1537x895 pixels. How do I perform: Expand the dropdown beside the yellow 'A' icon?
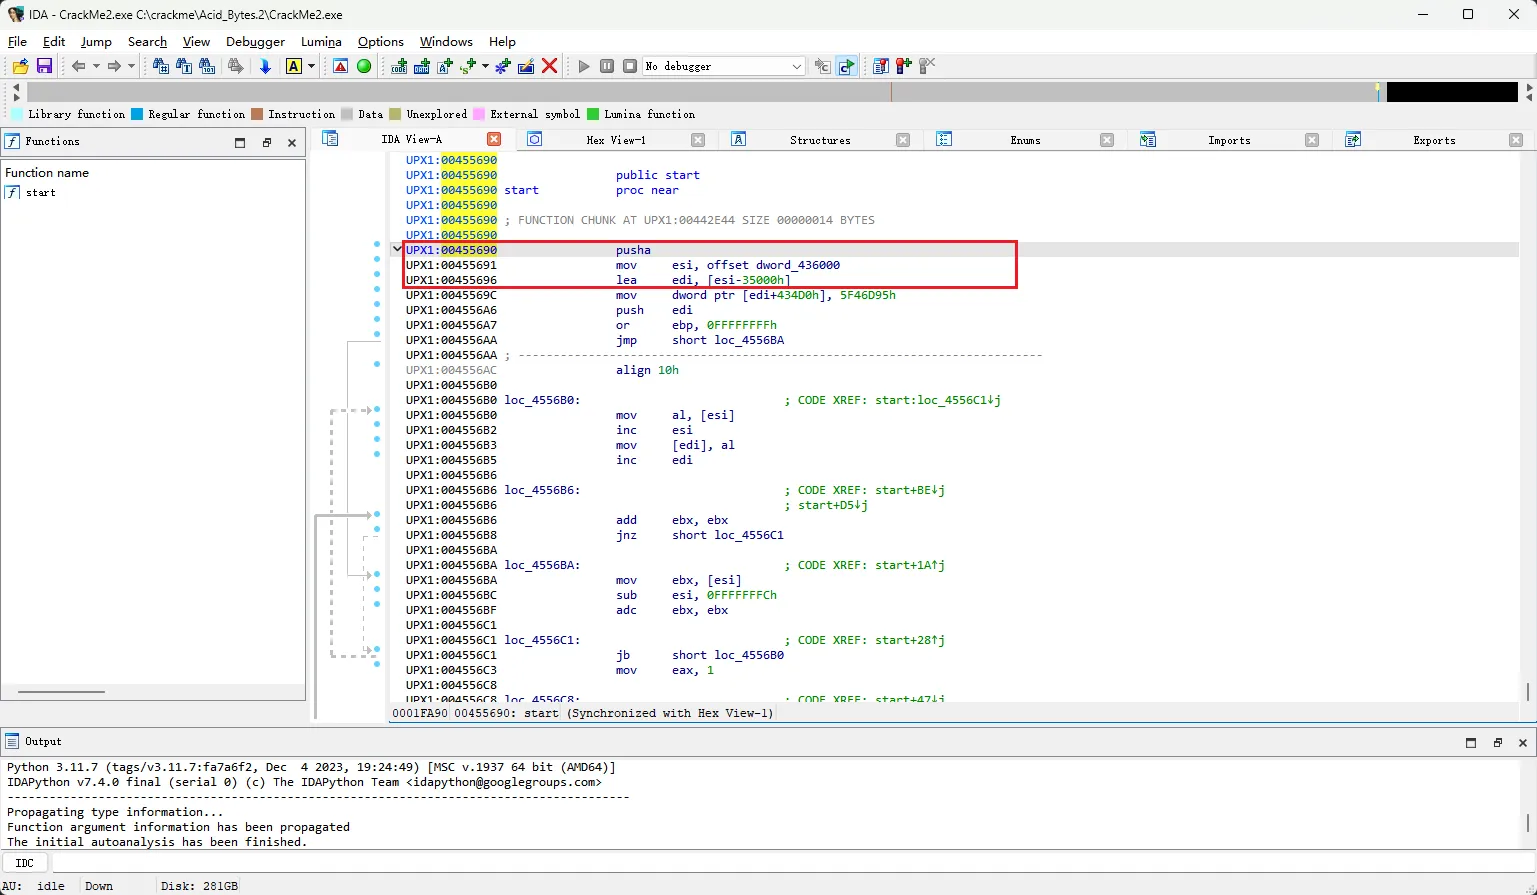[311, 66]
